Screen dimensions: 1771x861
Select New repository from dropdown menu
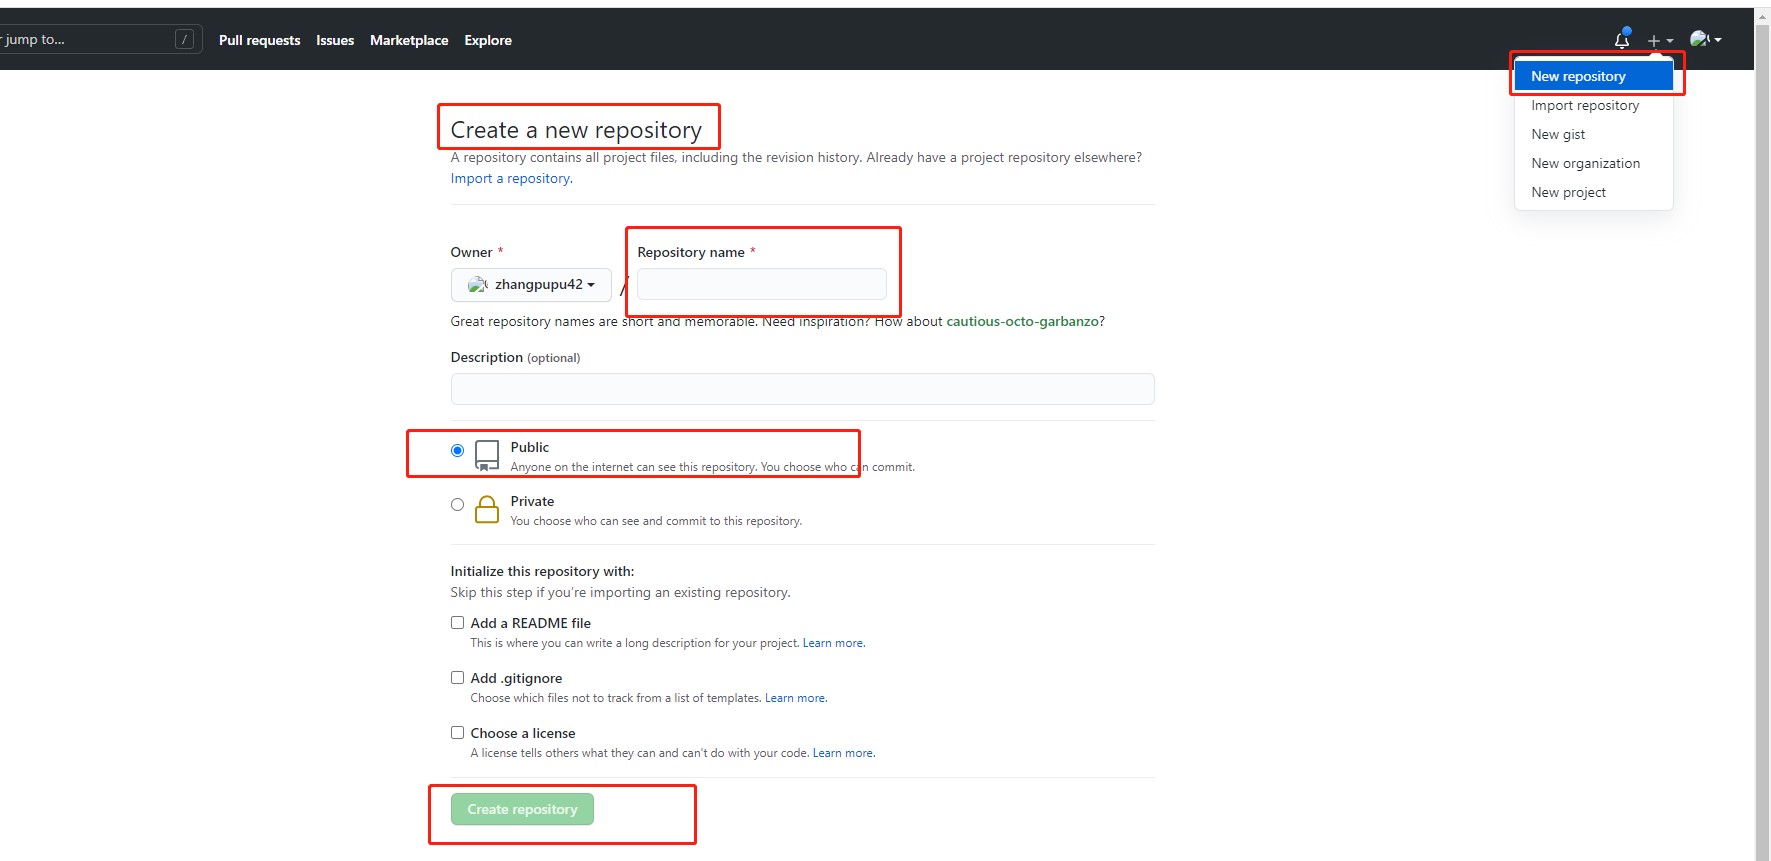point(1594,76)
